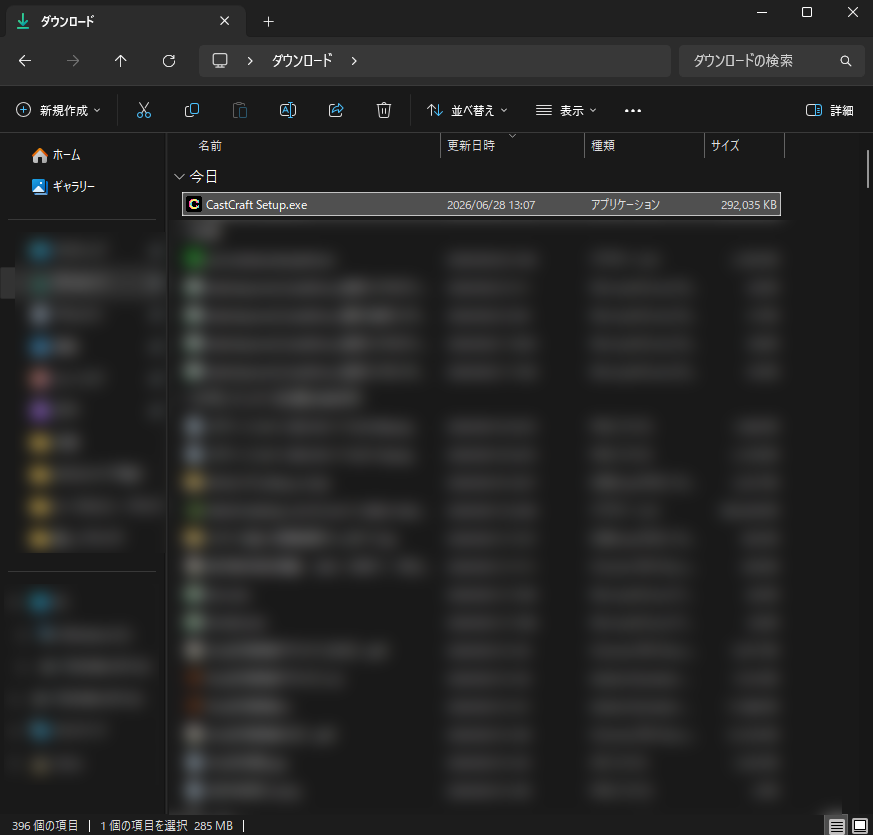Add a new tab with plus button
The width and height of the screenshot is (873, 835).
(x=268, y=21)
